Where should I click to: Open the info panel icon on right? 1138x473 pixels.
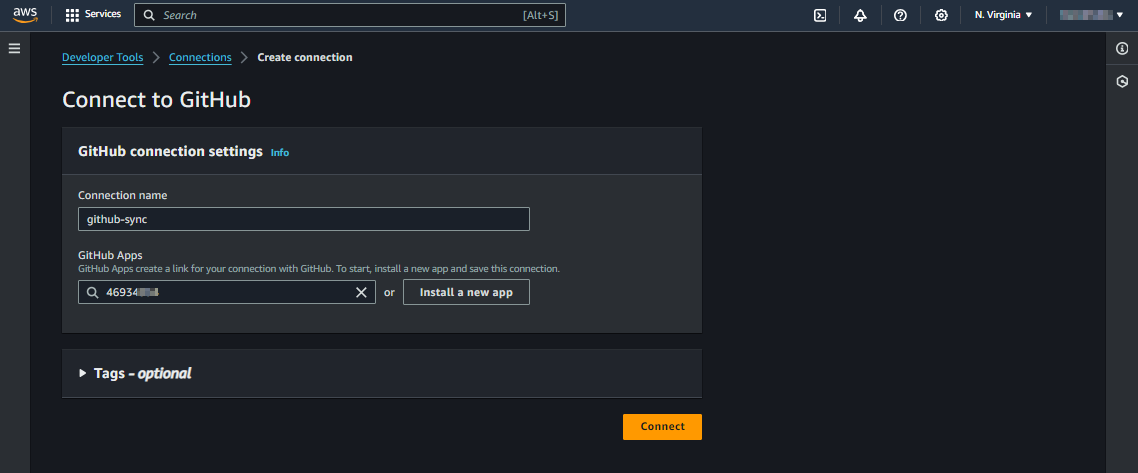tap(1121, 49)
